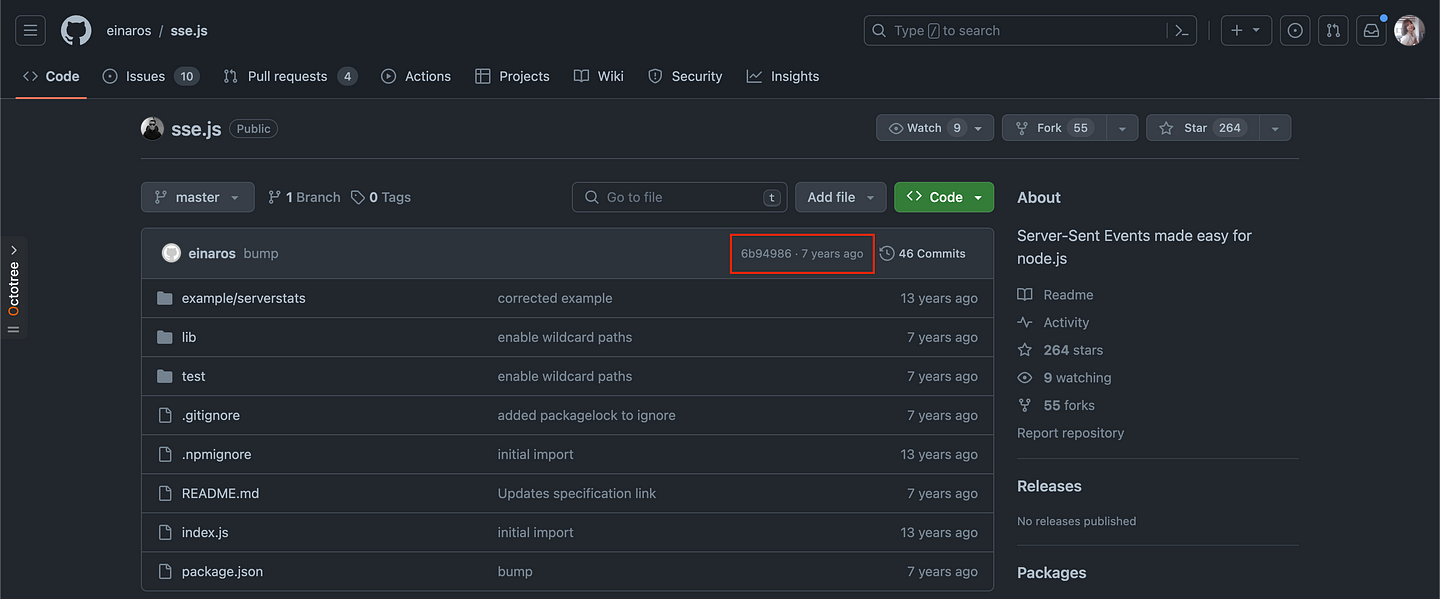Open the Packages heading link
Viewport: 1440px width, 599px height.
(x=1052, y=573)
